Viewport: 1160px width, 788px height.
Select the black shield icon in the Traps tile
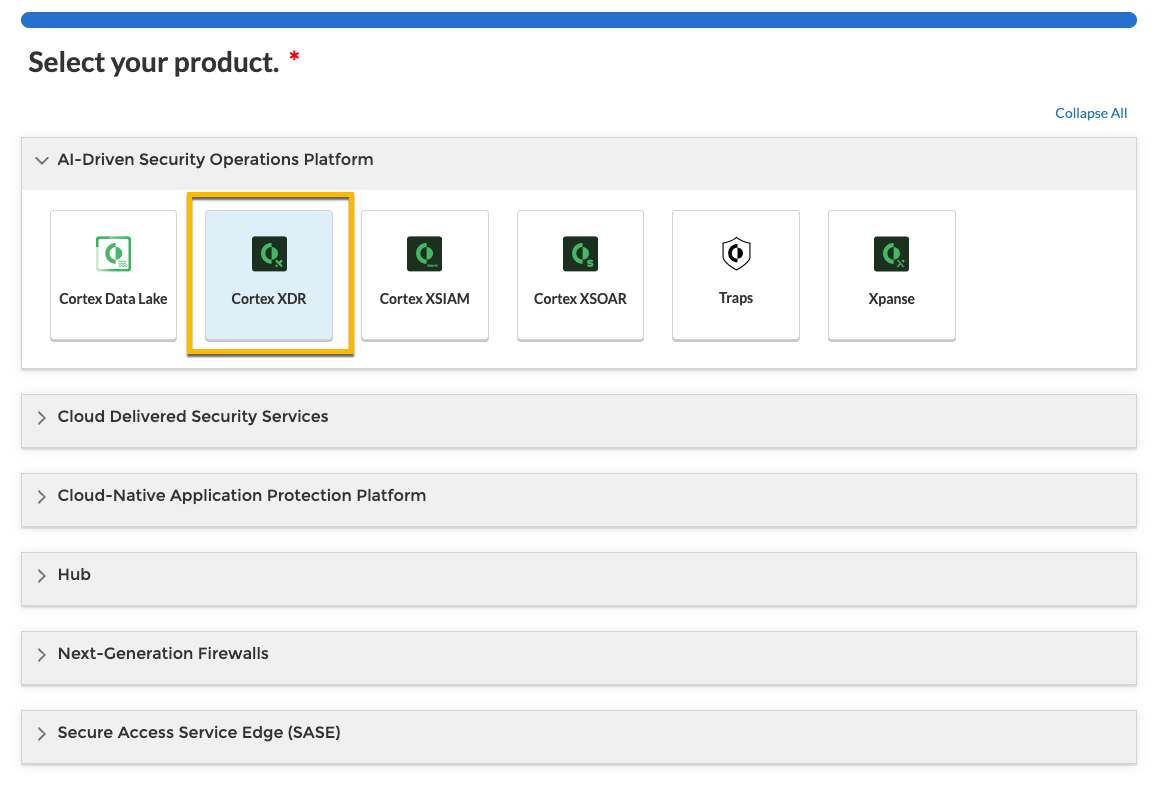[x=736, y=253]
